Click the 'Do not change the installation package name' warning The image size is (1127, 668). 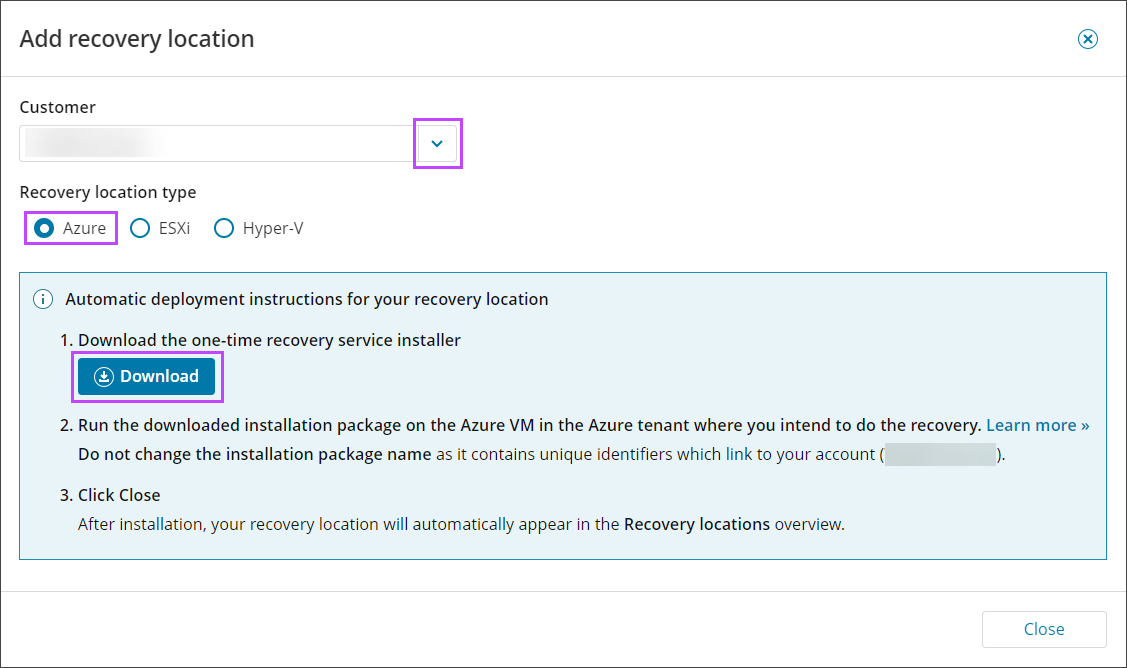click(256, 454)
